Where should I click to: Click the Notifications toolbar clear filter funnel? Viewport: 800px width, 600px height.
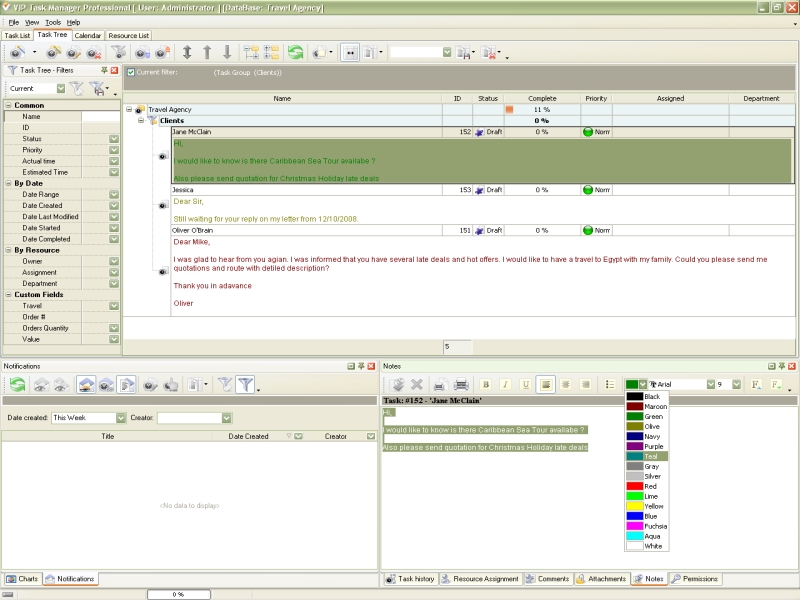click(x=225, y=384)
